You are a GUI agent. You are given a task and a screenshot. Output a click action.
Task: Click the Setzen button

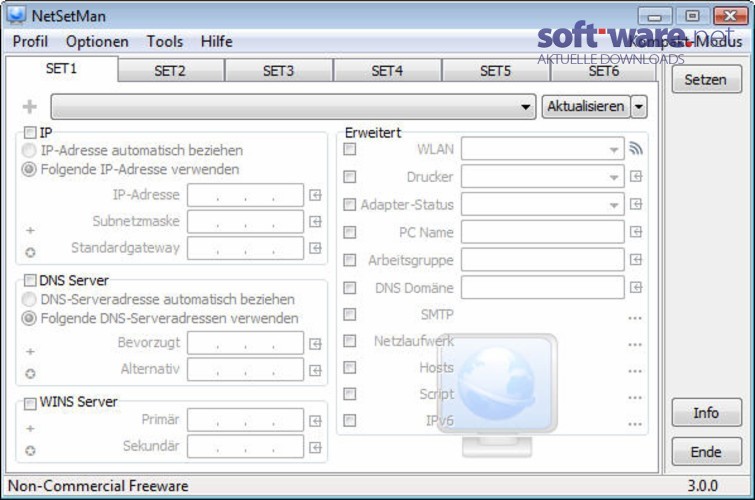[706, 79]
